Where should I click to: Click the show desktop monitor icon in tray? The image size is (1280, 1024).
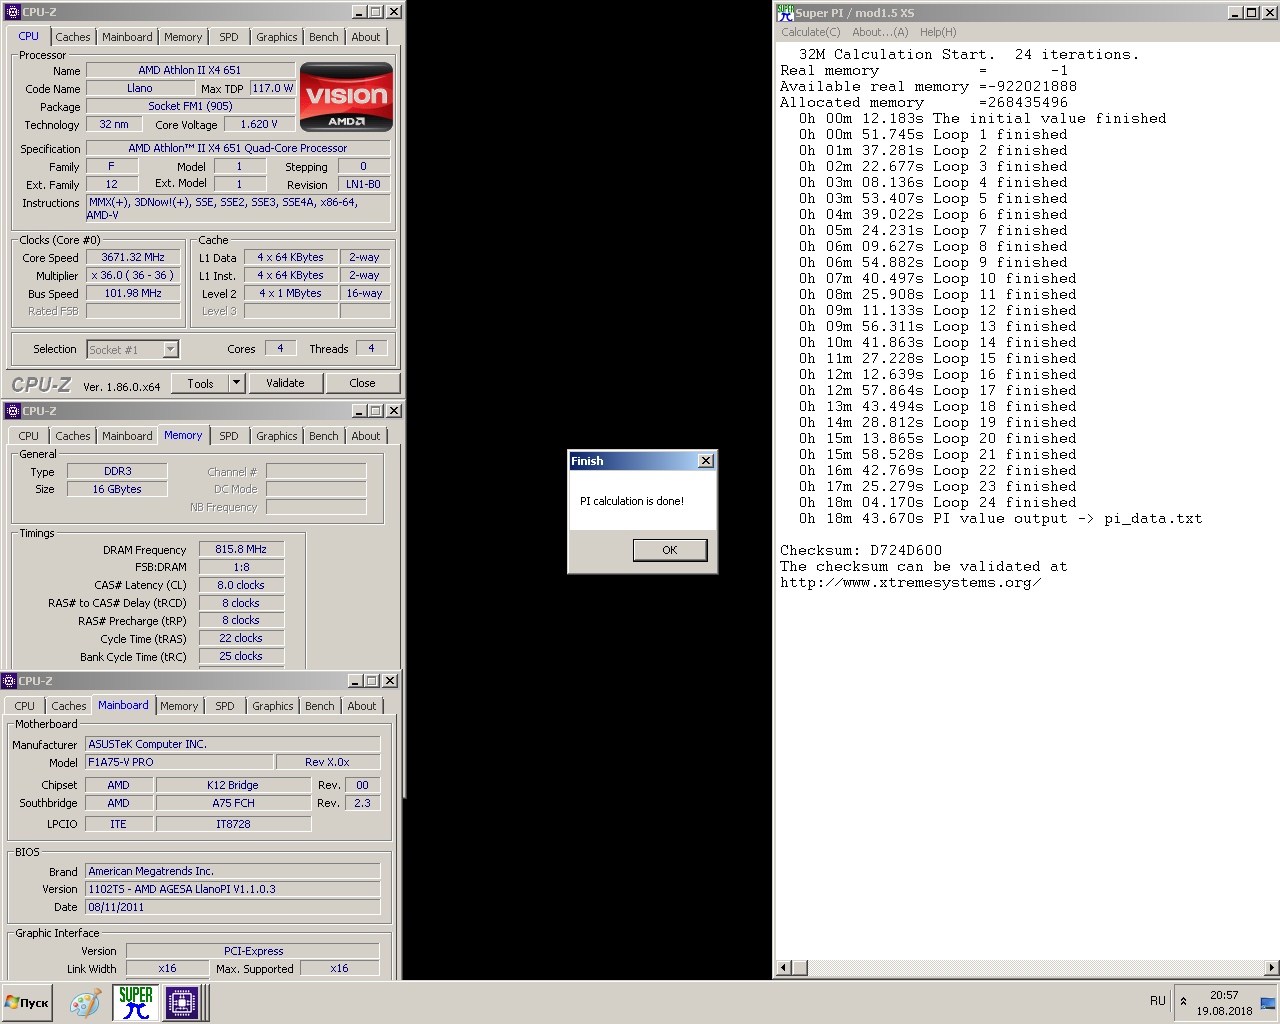[x=1268, y=1002]
